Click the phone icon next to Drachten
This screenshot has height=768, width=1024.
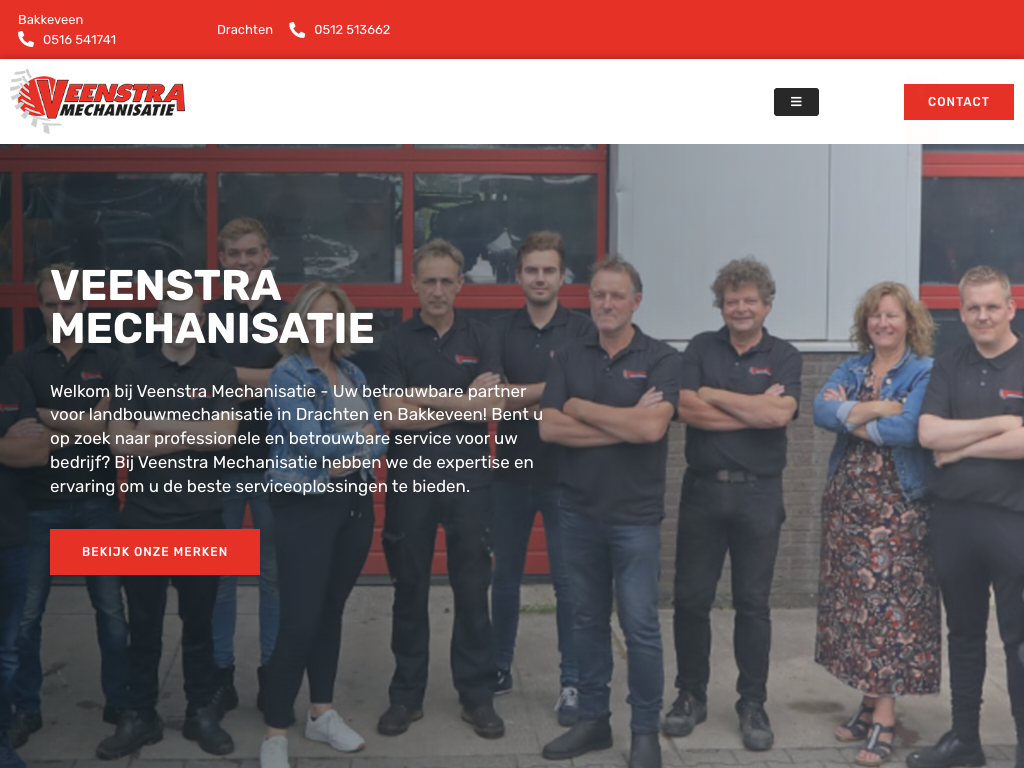[x=297, y=30]
